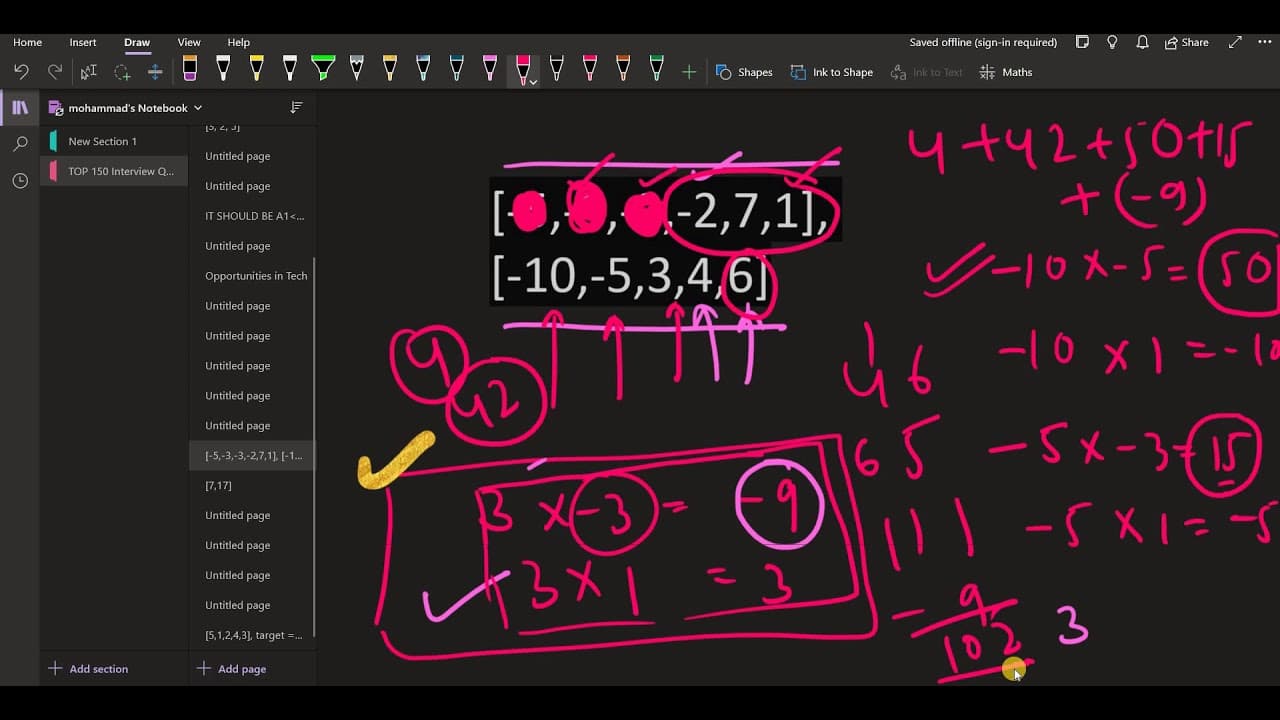Select the orange pen
Screen dimensions: 1280x720
click(623, 68)
